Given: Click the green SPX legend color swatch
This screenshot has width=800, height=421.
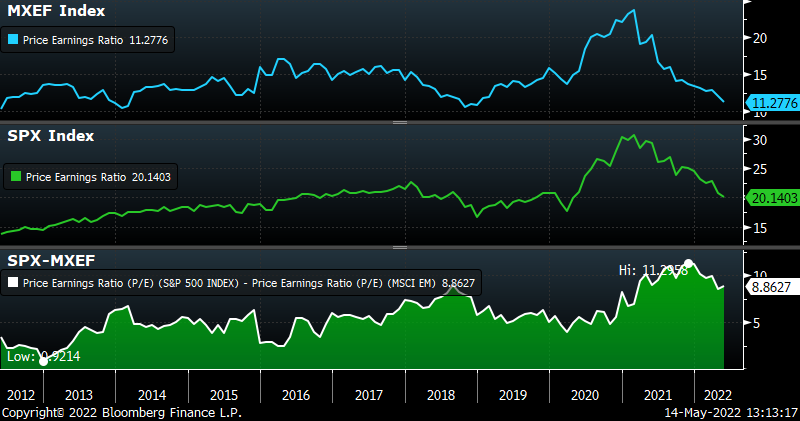Looking at the screenshot, I should tap(15, 177).
